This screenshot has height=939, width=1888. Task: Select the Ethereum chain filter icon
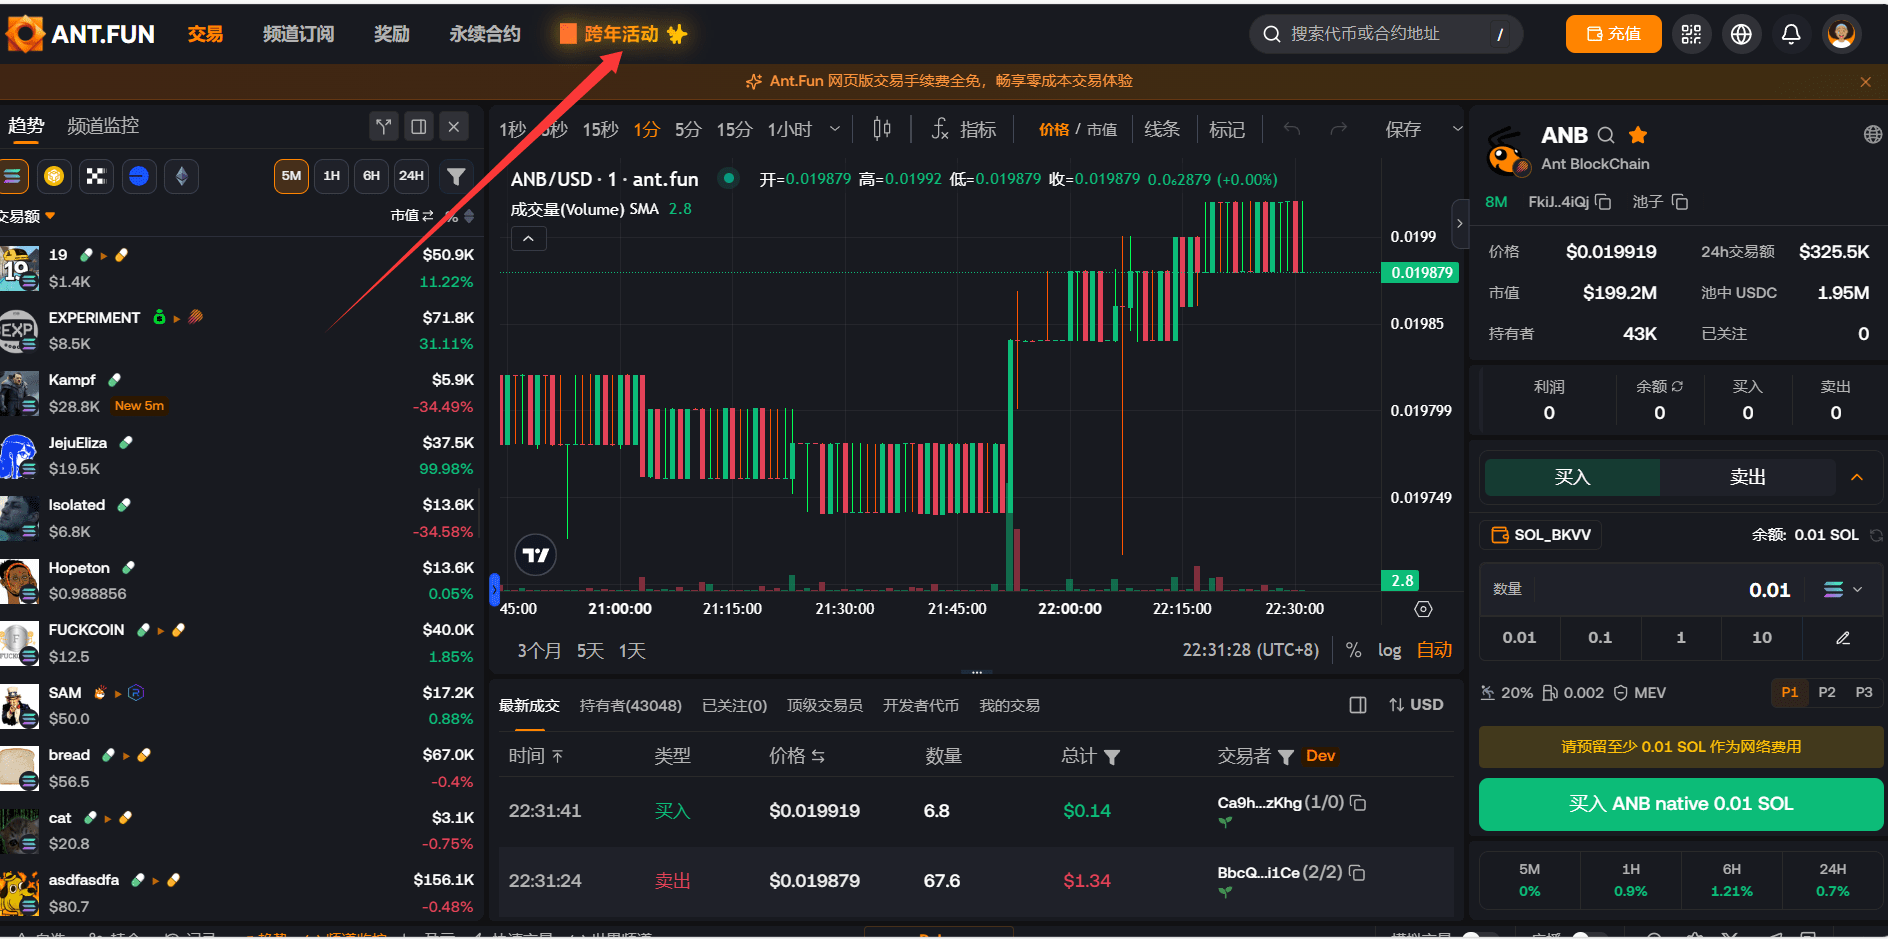181,176
